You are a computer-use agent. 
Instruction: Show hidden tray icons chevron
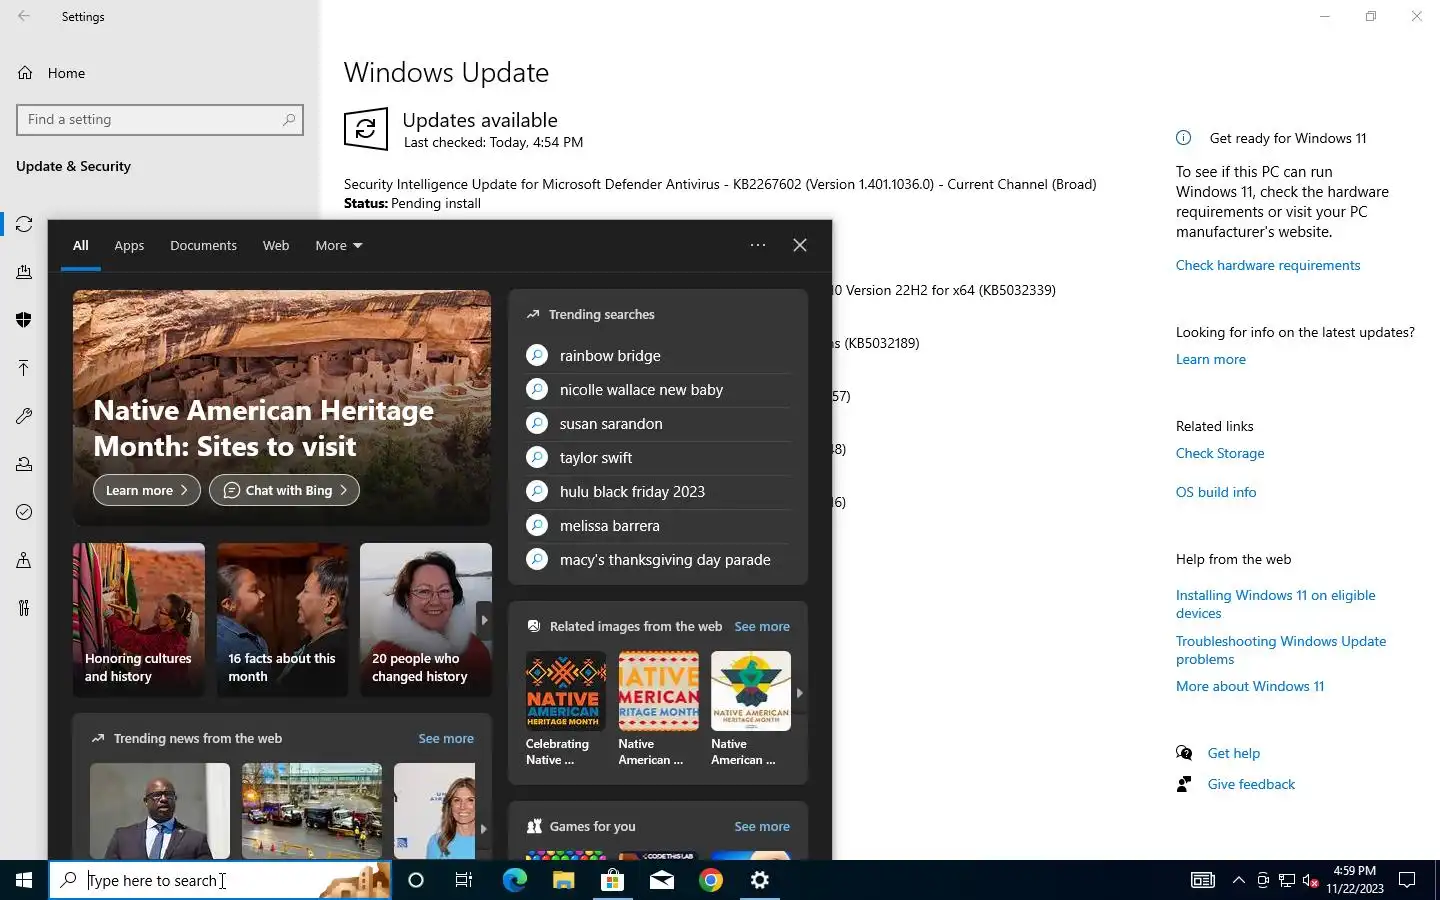[1238, 880]
